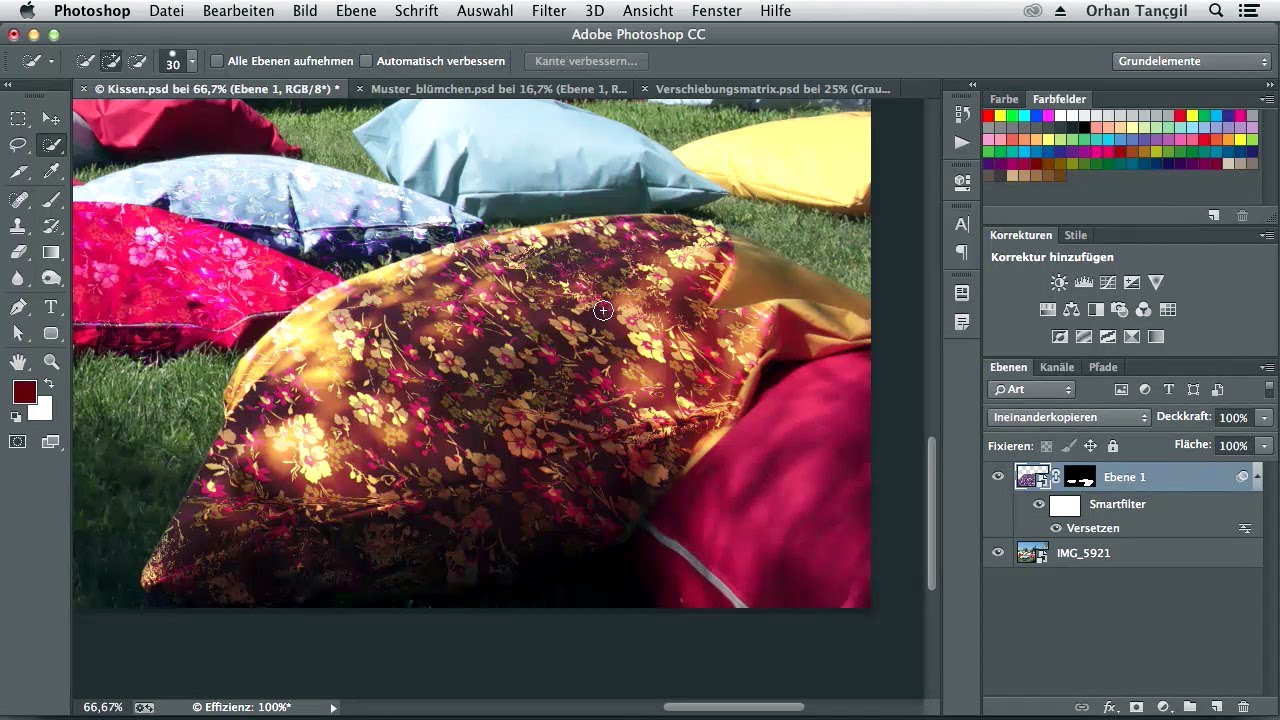
Task: Switch to the Stile tab
Action: pyautogui.click(x=1076, y=235)
